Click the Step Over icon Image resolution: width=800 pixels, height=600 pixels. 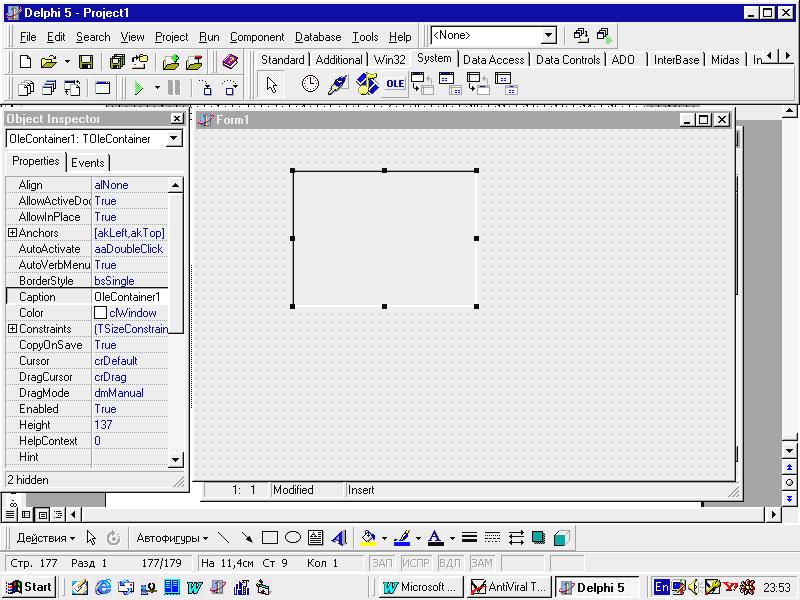[231, 88]
